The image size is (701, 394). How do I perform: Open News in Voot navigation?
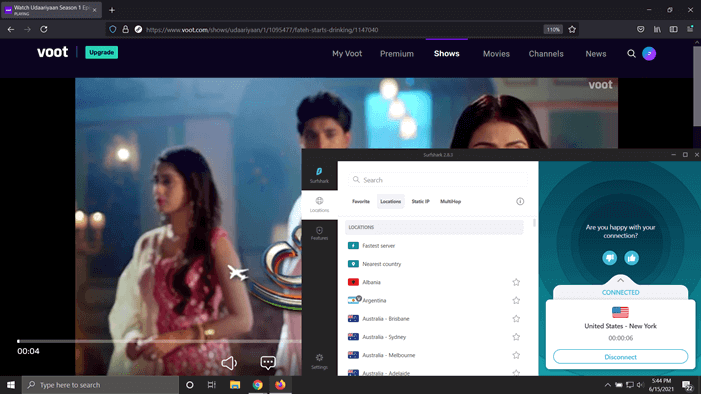[596, 54]
